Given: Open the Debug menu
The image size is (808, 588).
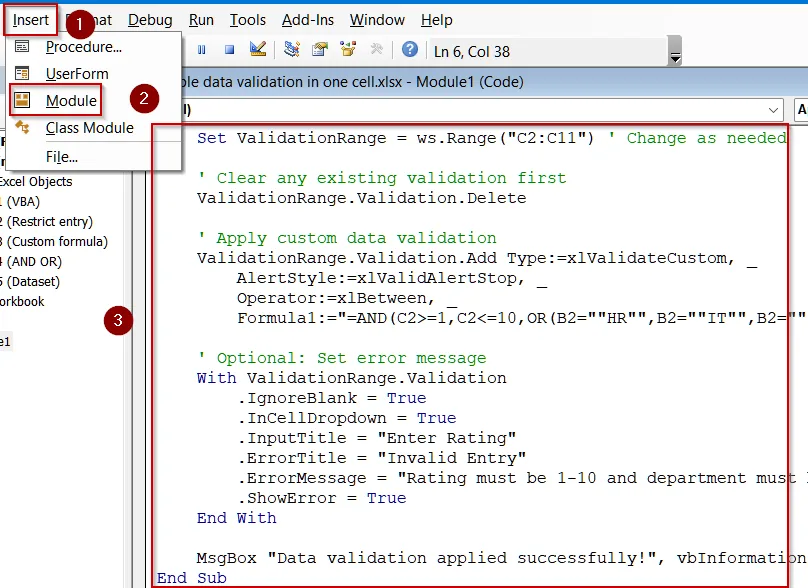Looking at the screenshot, I should tap(150, 20).
